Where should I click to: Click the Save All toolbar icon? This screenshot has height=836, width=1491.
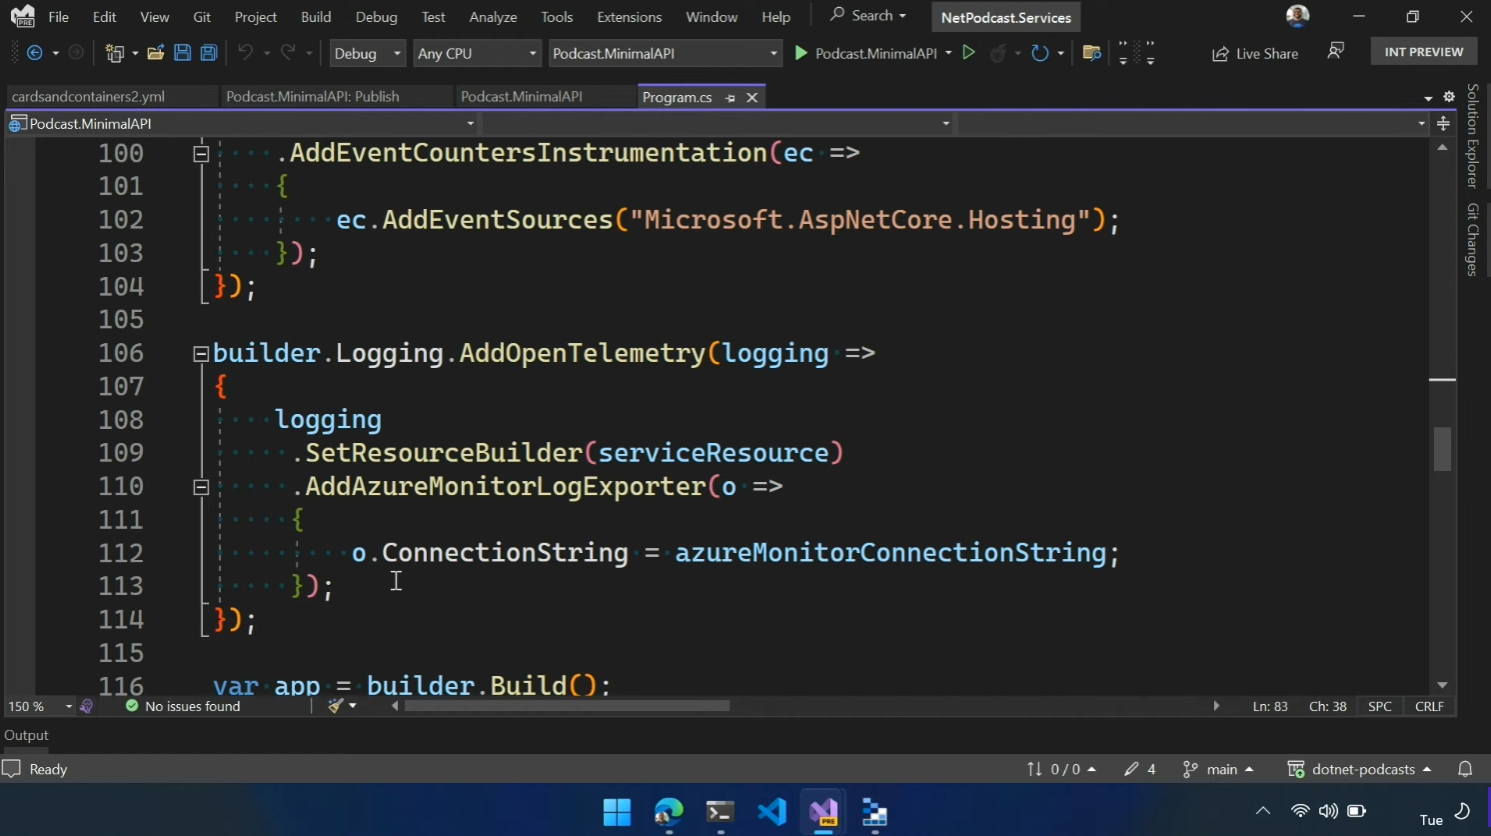209,53
